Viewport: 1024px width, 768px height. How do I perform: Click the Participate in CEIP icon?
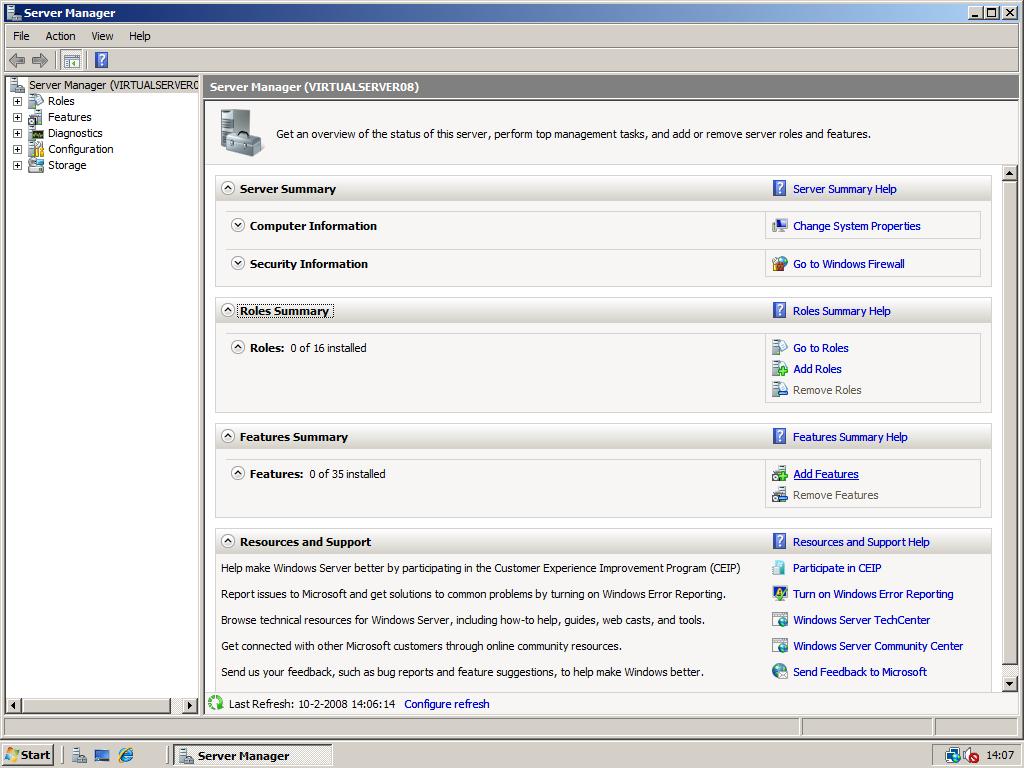[x=779, y=568]
